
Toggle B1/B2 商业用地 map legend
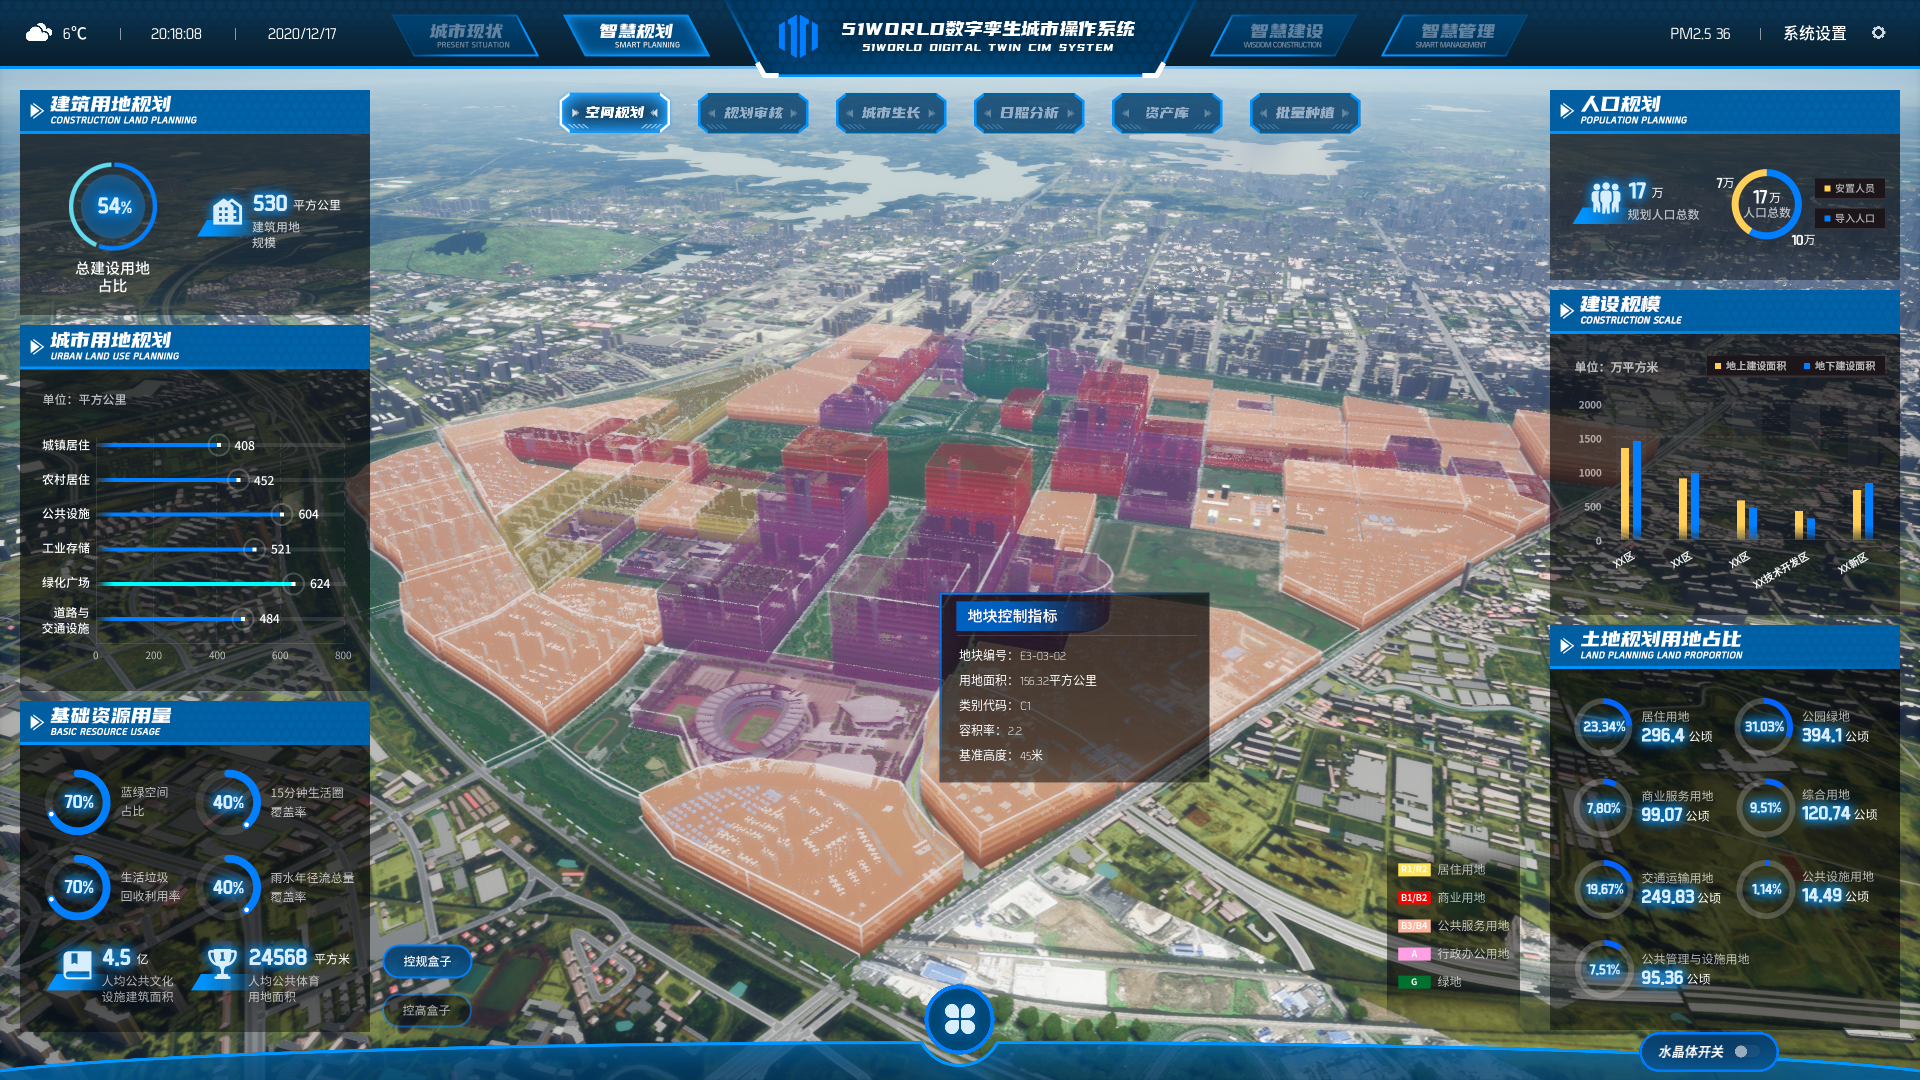pyautogui.click(x=1442, y=898)
